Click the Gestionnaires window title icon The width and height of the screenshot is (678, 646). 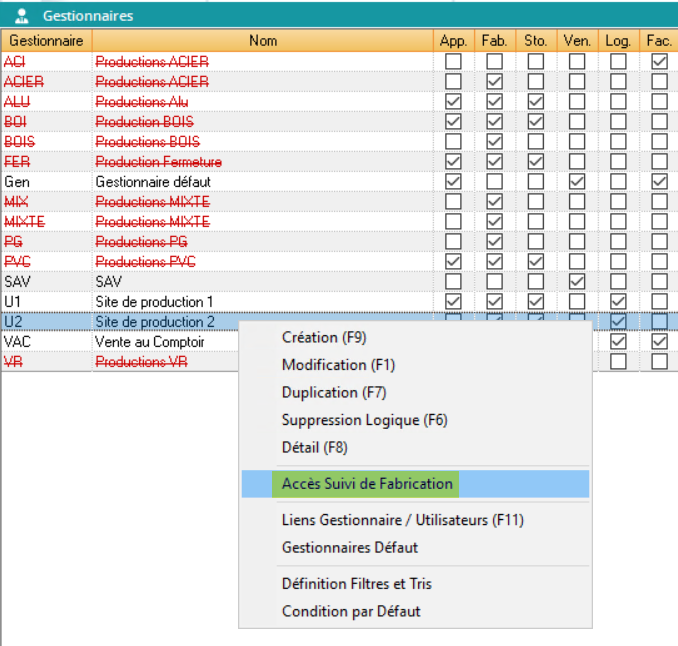22,16
